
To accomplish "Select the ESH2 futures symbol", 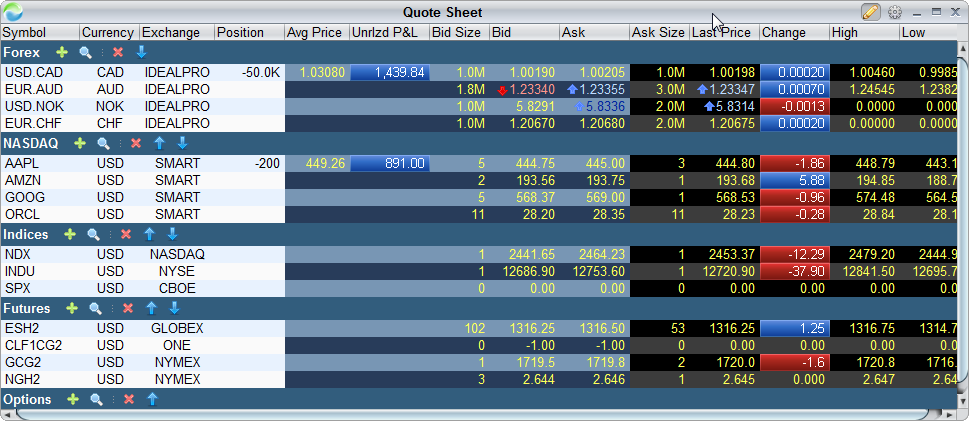I will pos(22,328).
